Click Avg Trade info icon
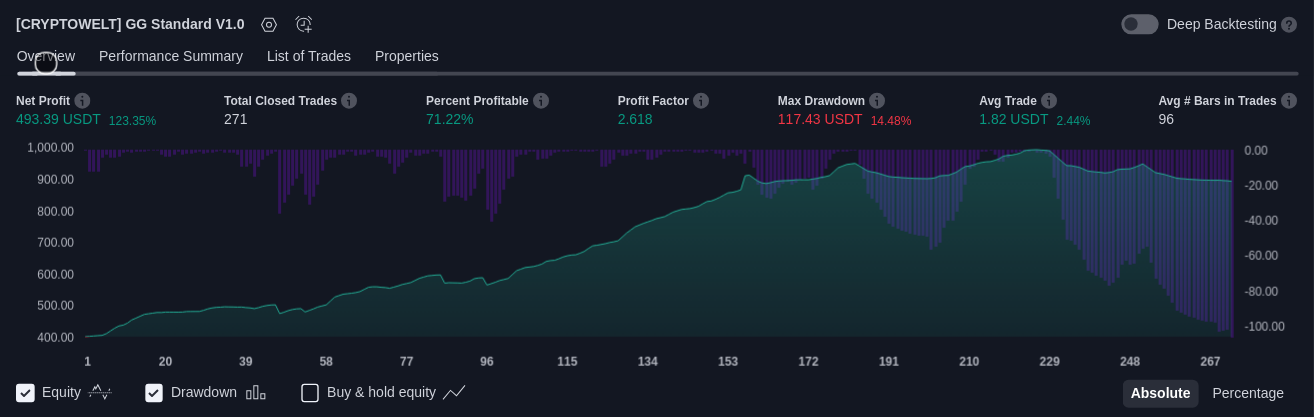1314x417 pixels. [x=1049, y=101]
